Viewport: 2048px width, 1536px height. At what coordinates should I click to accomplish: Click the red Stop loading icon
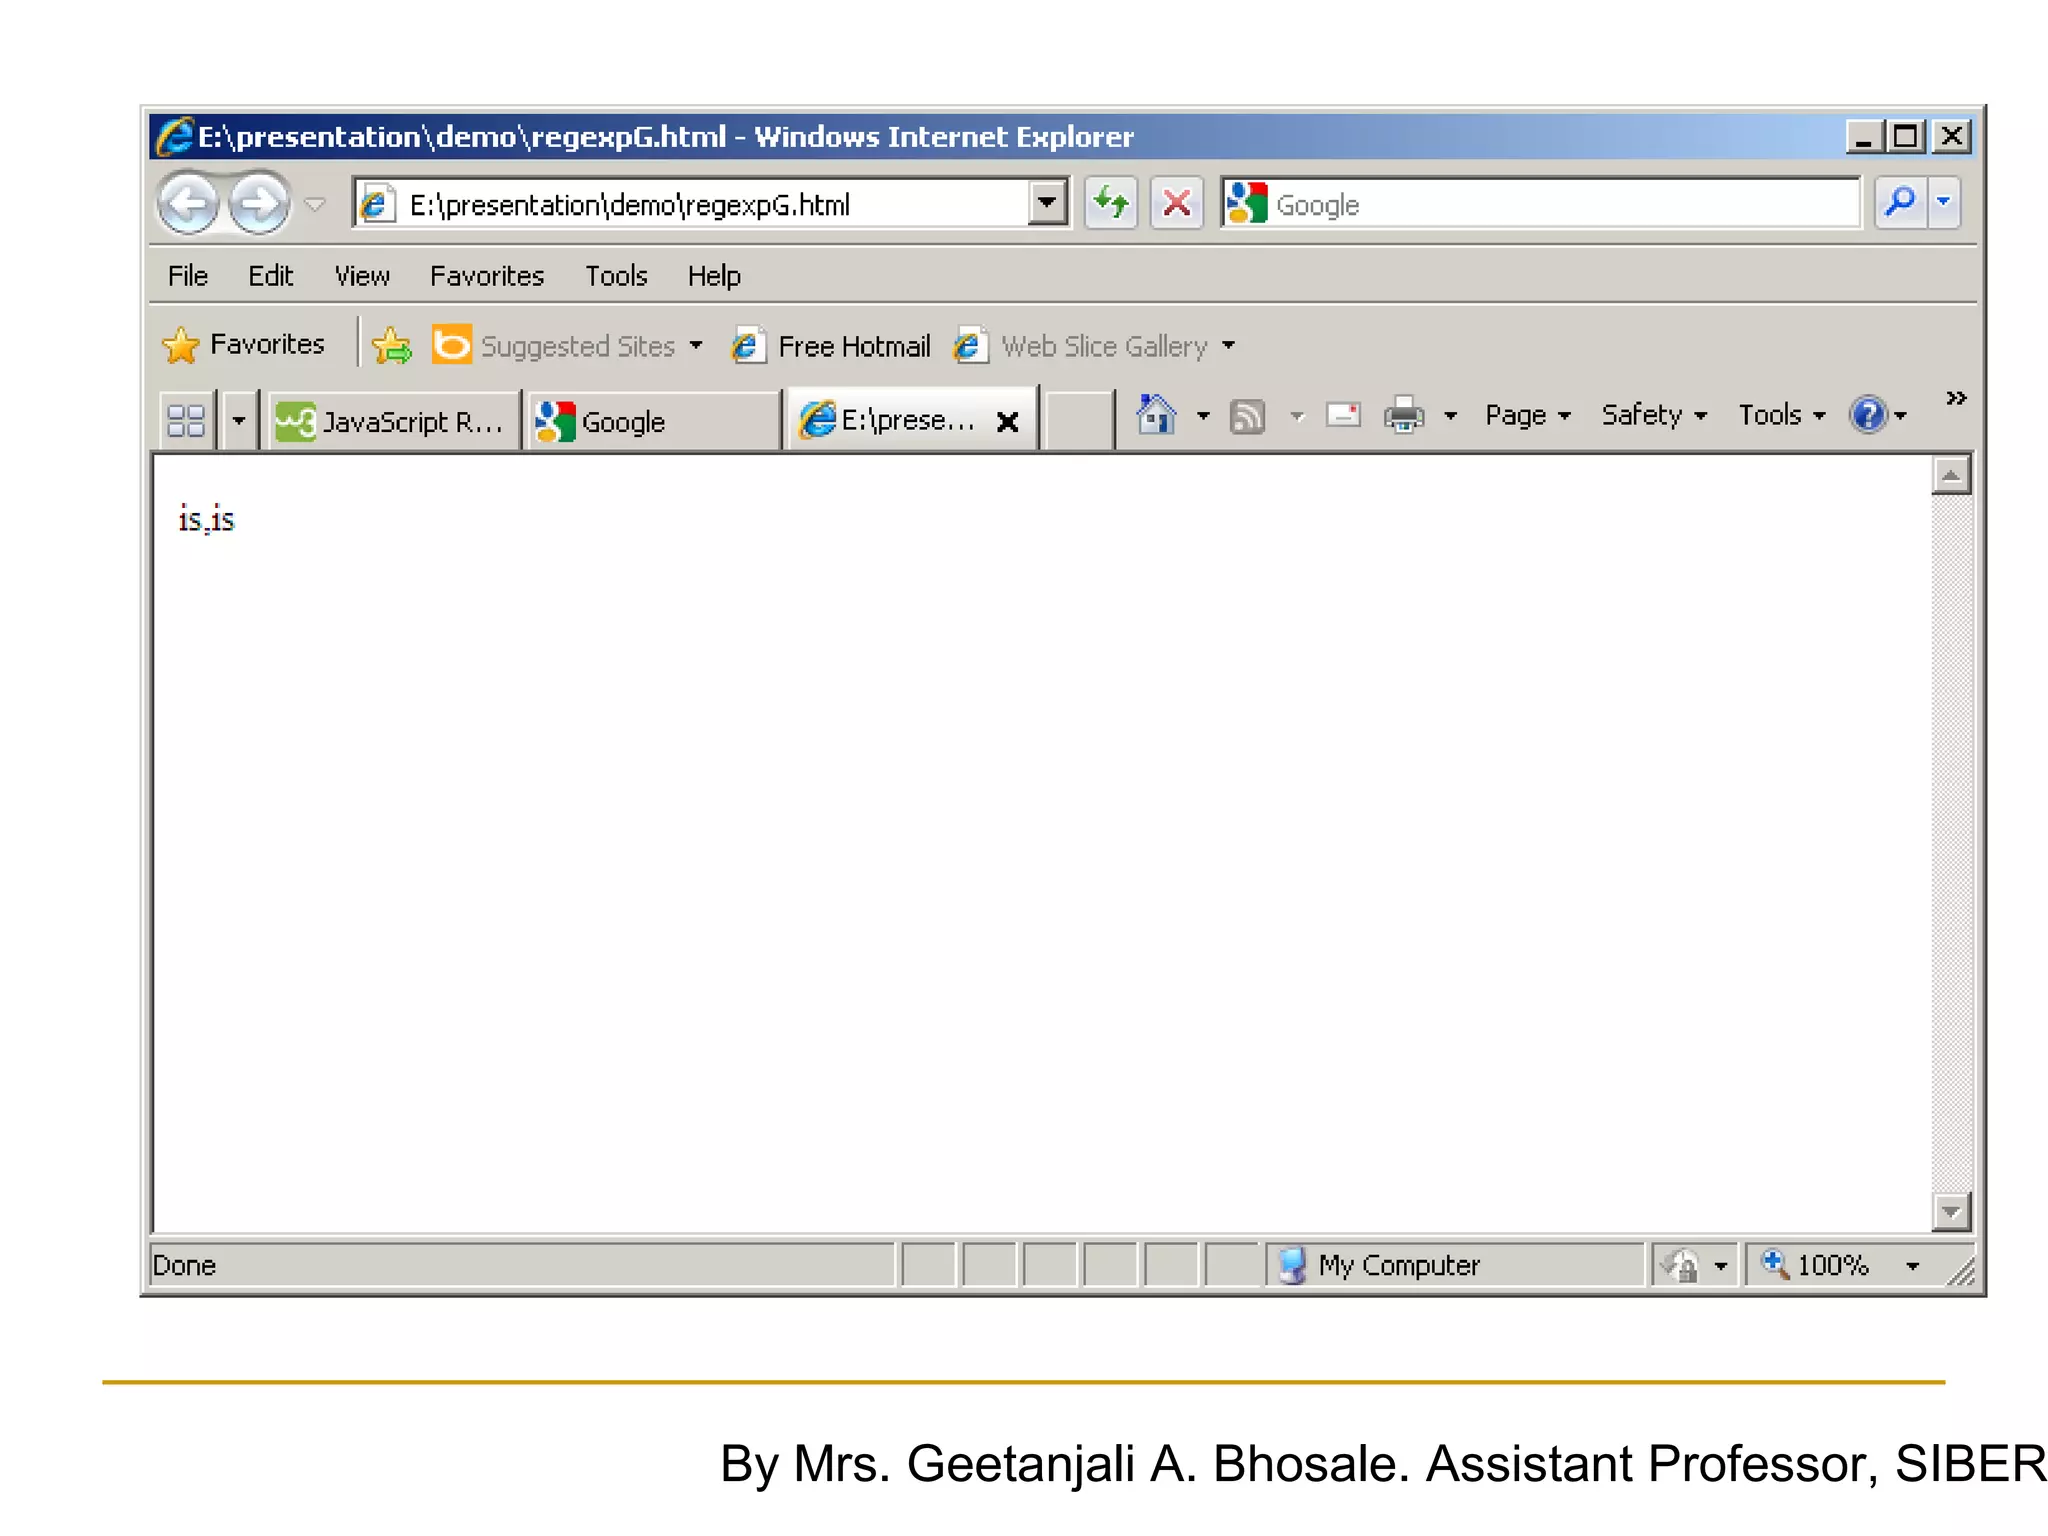[1176, 204]
